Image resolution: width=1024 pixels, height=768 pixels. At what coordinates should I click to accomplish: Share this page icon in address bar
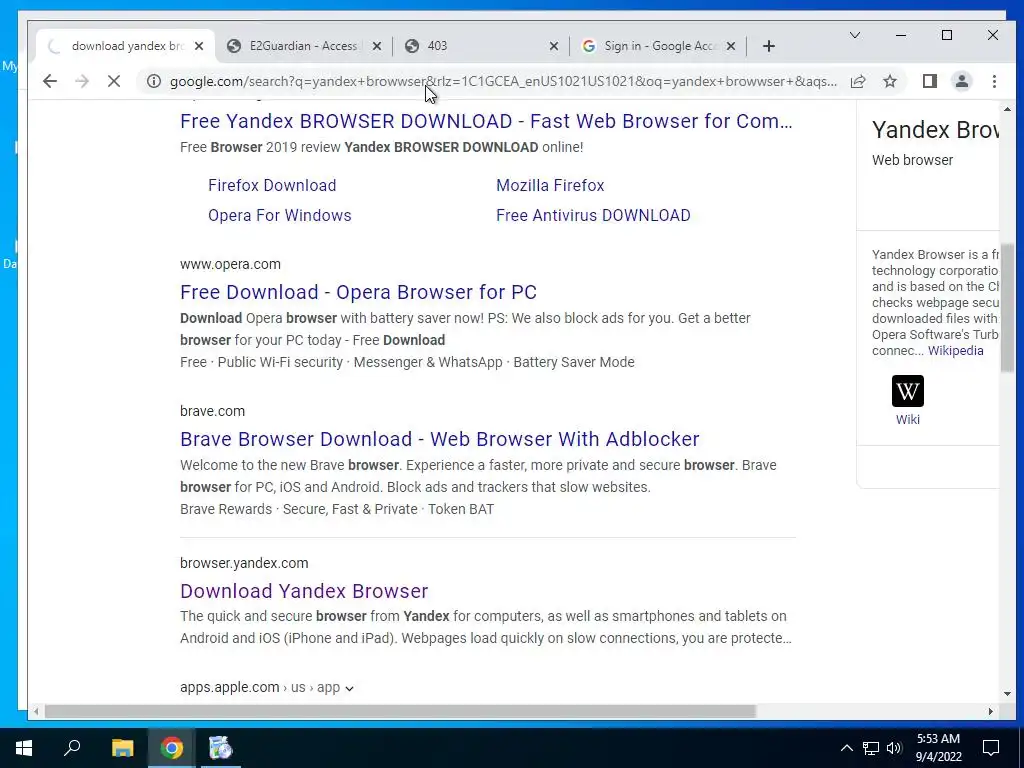pos(858,81)
